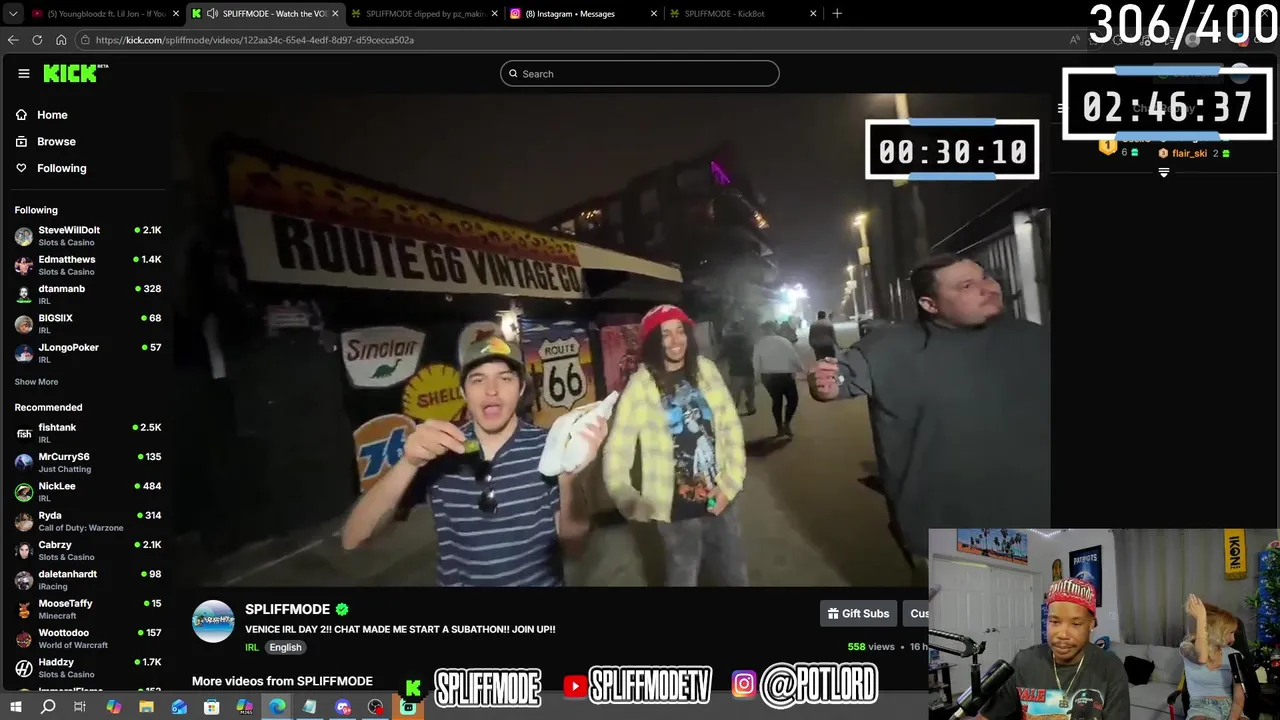The height and width of the screenshot is (720, 1280).
Task: Click SPLIFFMODE channel profile picture
Action: point(213,621)
